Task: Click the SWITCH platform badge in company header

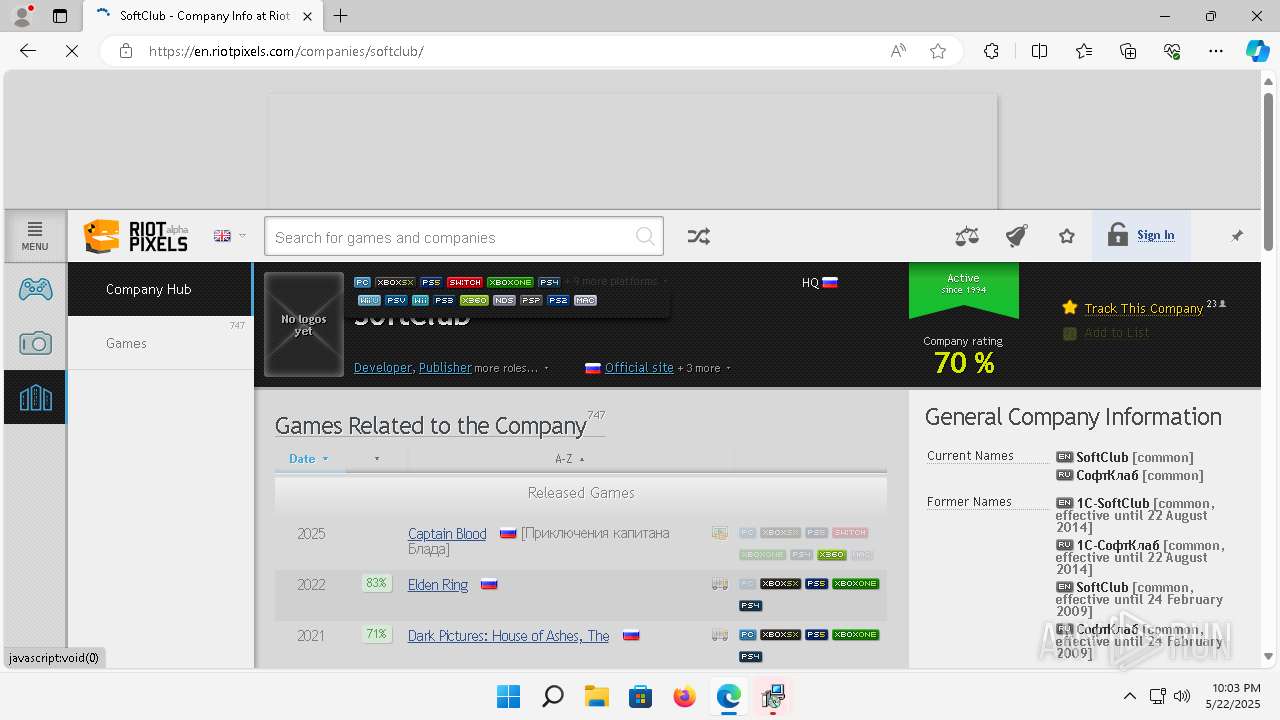Action: 465,282
